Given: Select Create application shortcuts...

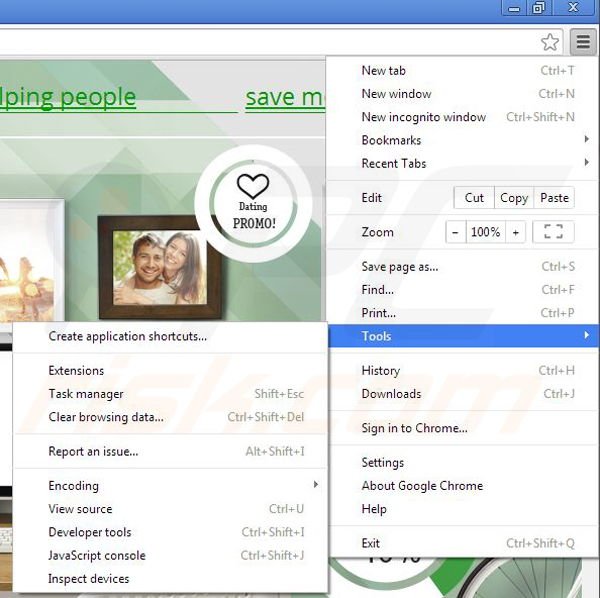Looking at the screenshot, I should pyautogui.click(x=170, y=336).
